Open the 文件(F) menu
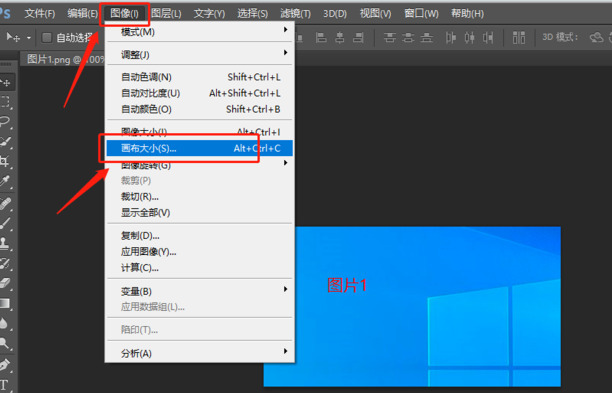Screen dimensions: 612x393 coord(40,14)
